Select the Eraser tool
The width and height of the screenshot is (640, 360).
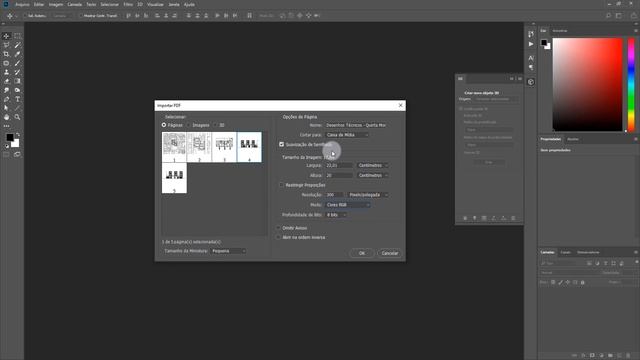click(x=6, y=81)
